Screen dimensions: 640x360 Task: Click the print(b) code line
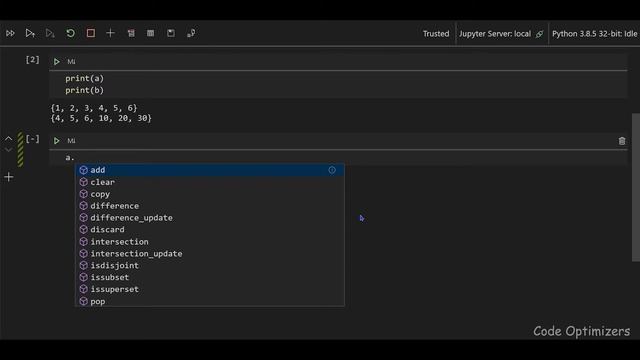[x=84, y=90]
